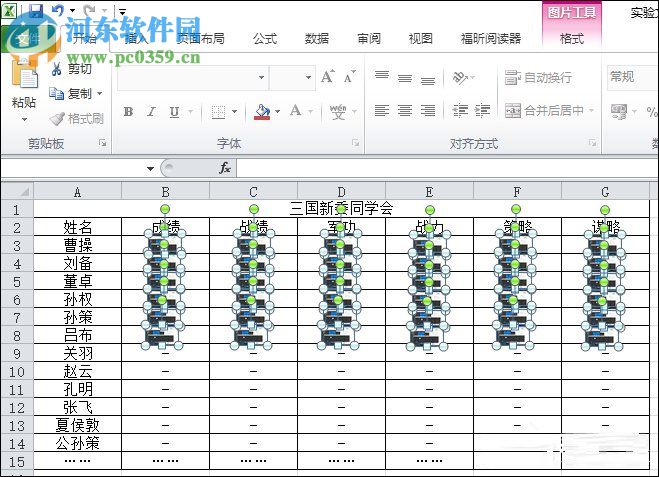Viewport: 659px width, 477px height.
Task: Click the Font Color letter A
Action: 295,111
